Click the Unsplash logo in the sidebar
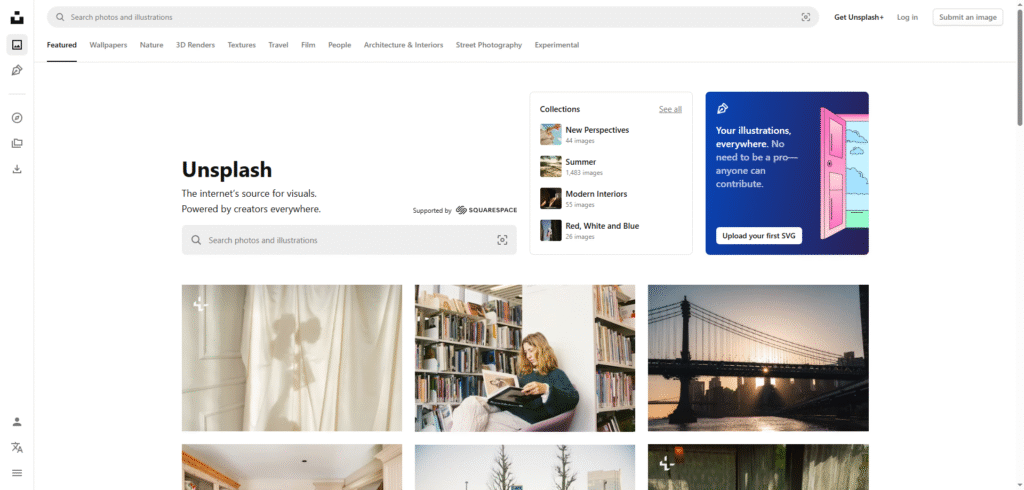Screen dimensions: 1024x490 pyautogui.click(x=17, y=17)
